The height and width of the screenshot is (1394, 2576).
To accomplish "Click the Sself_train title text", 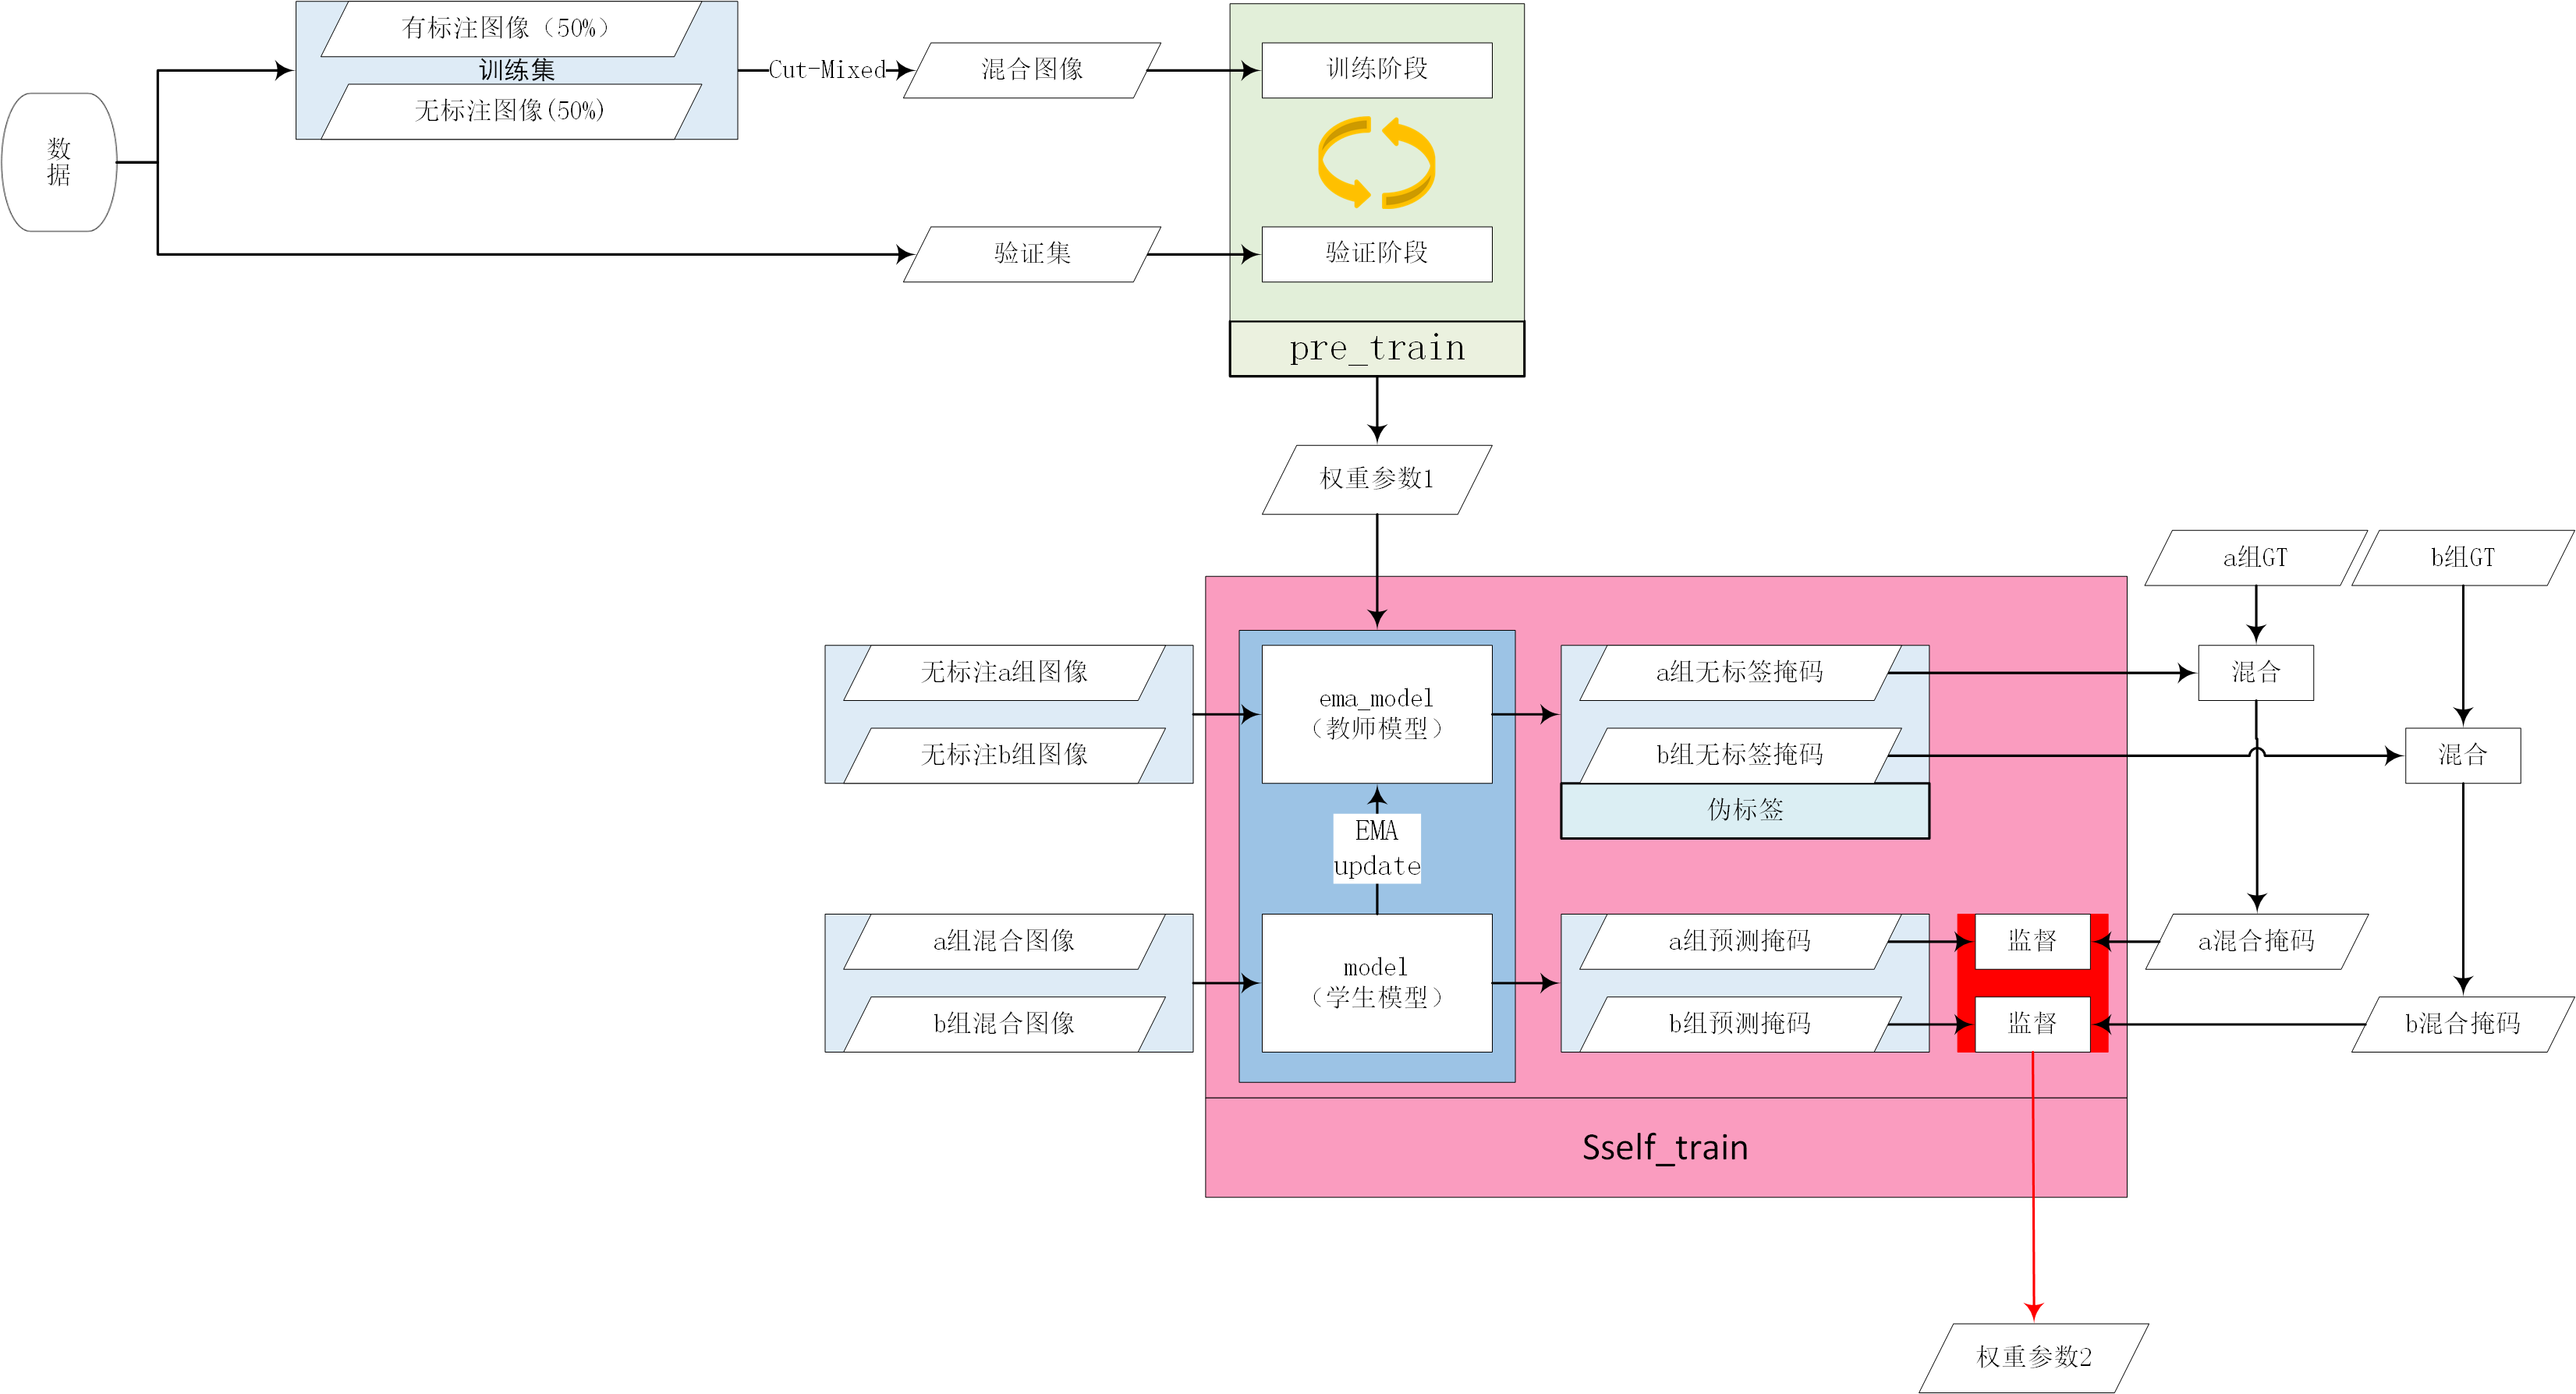I will [1664, 1147].
